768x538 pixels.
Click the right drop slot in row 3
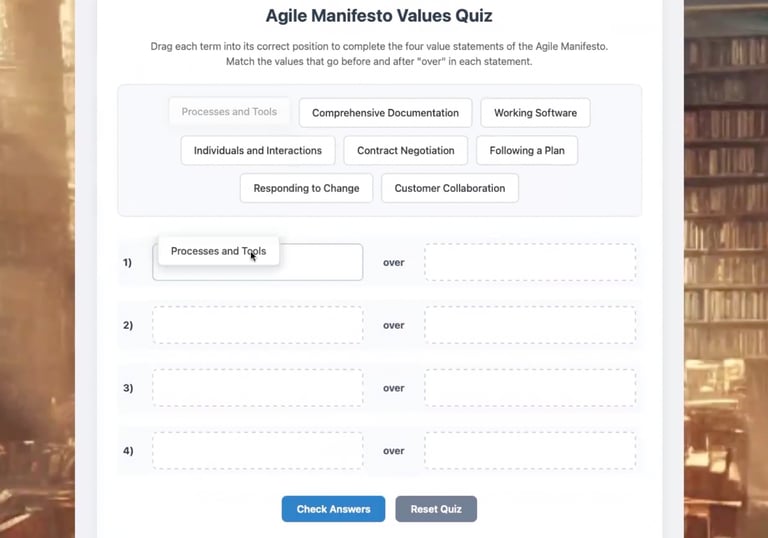(530, 388)
